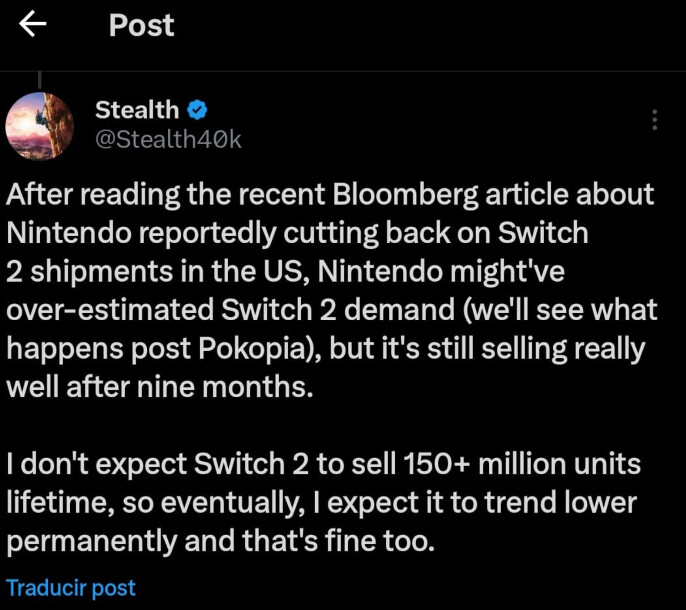Open the three-dot more options menu
686x610 pixels.
click(654, 120)
